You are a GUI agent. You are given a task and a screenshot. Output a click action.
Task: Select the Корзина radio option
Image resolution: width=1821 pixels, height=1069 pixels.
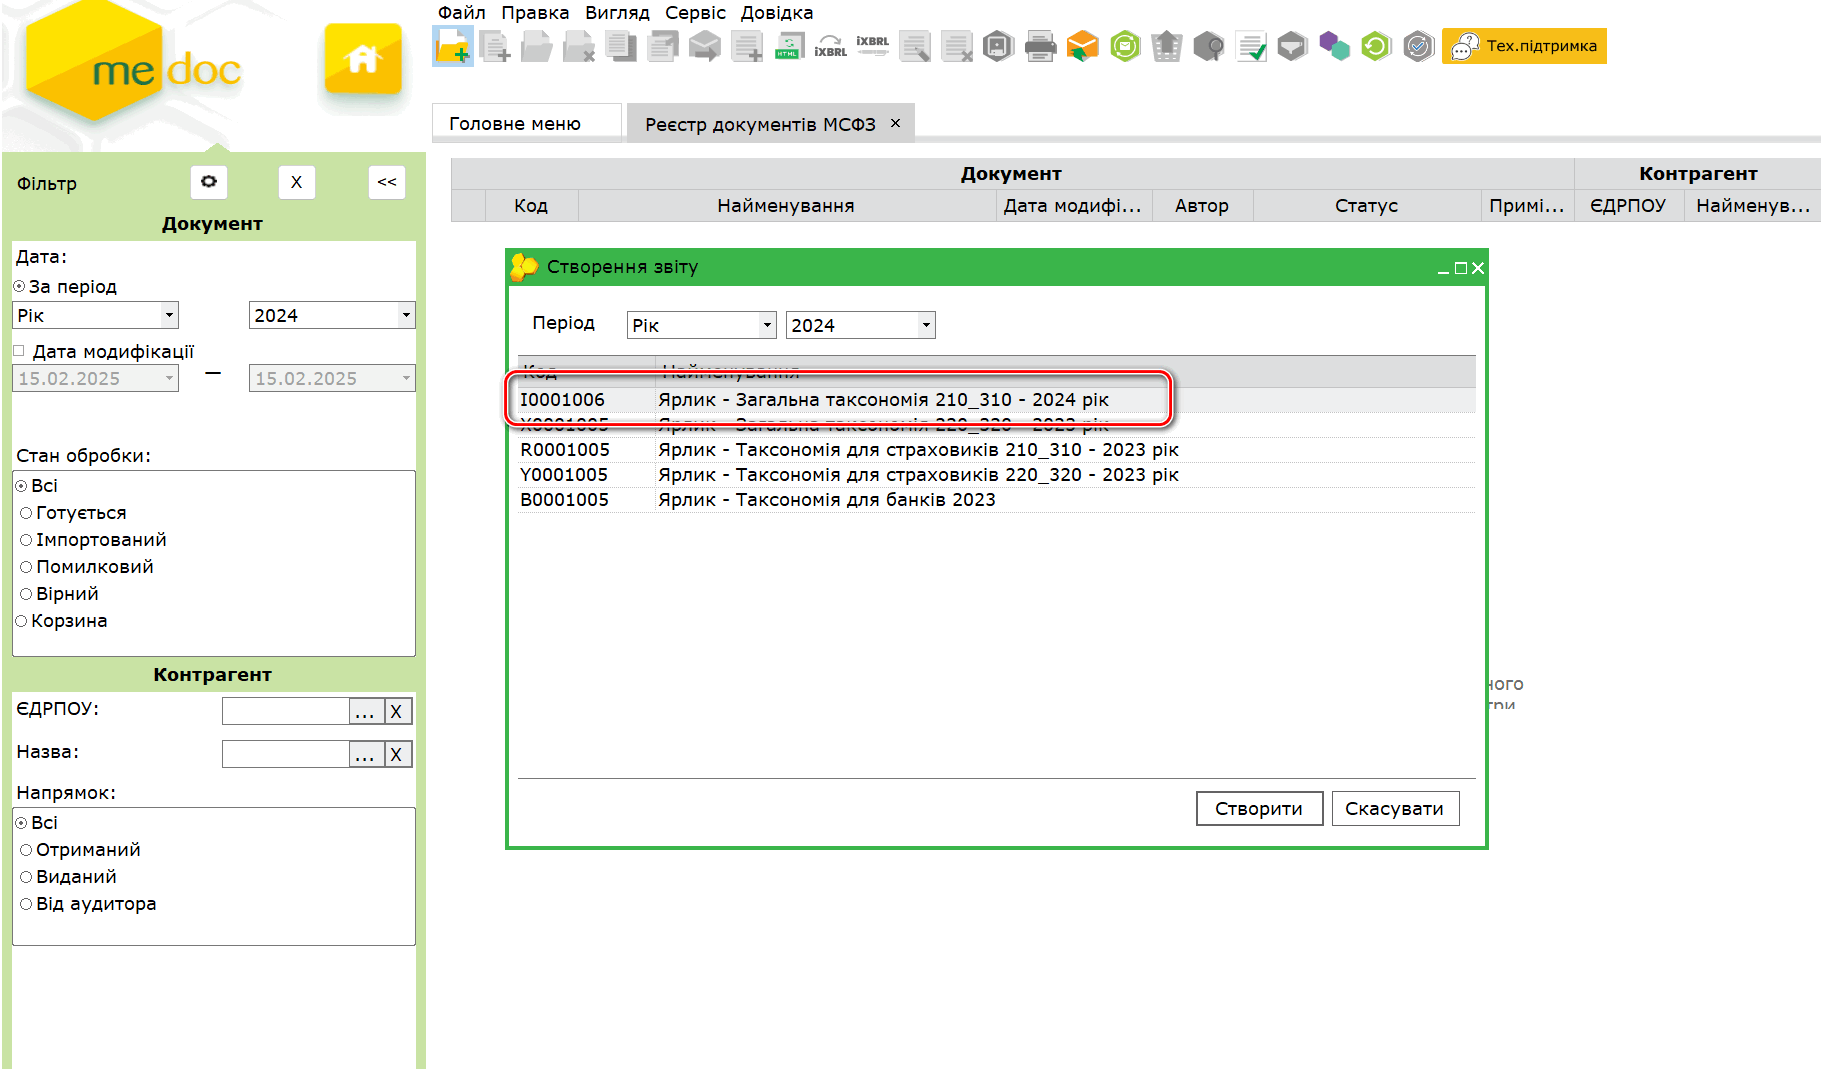[22, 621]
